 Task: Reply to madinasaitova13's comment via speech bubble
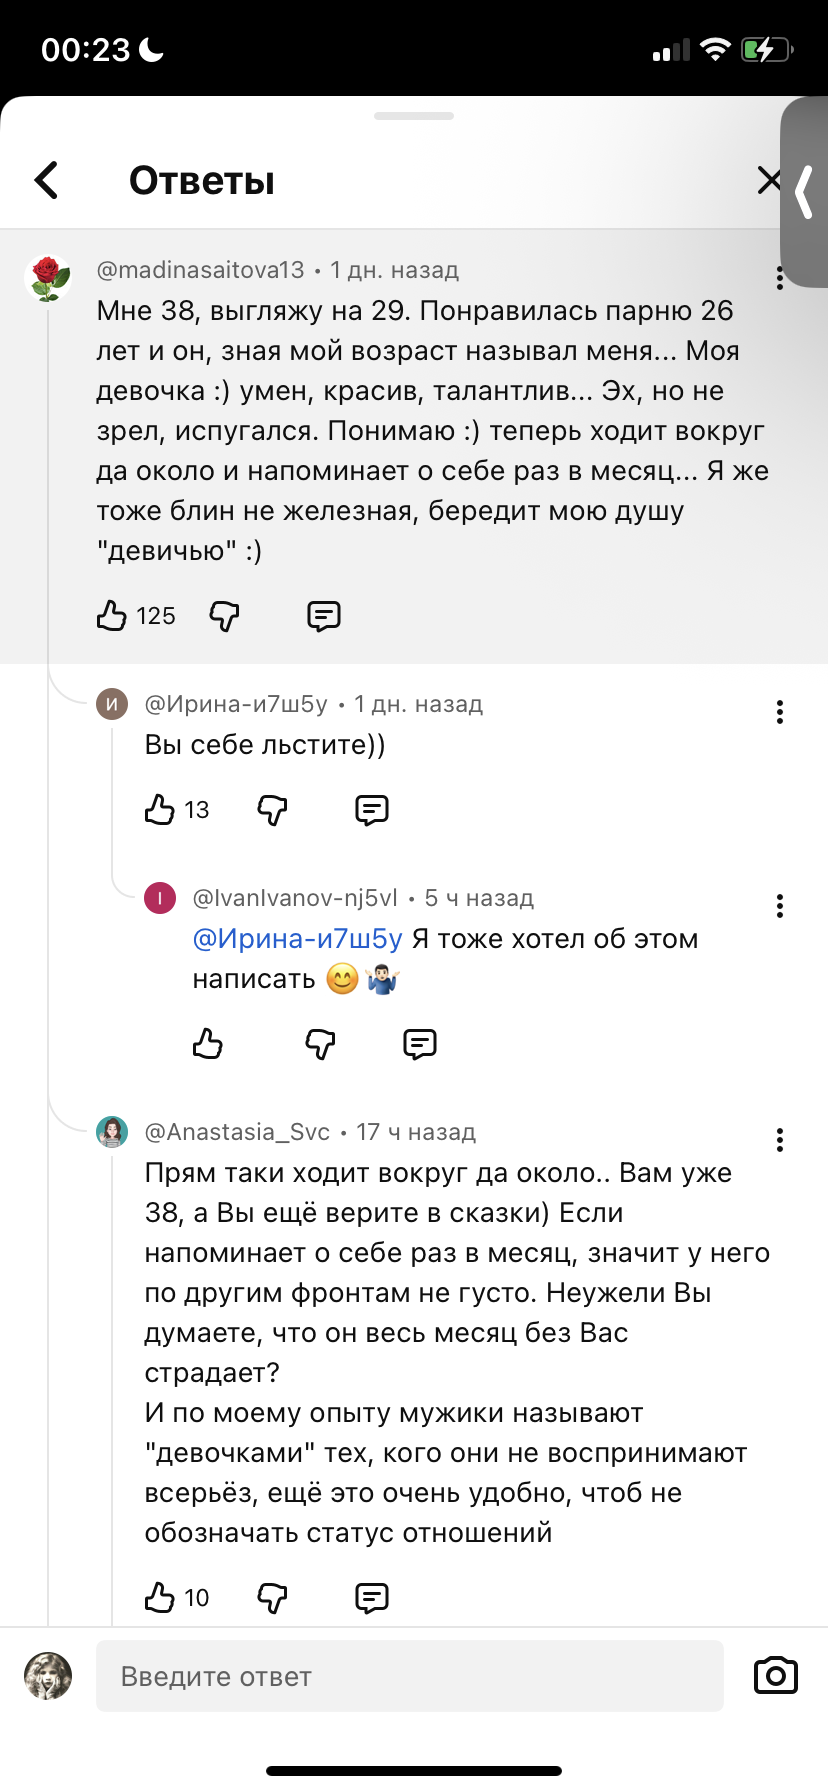point(323,616)
